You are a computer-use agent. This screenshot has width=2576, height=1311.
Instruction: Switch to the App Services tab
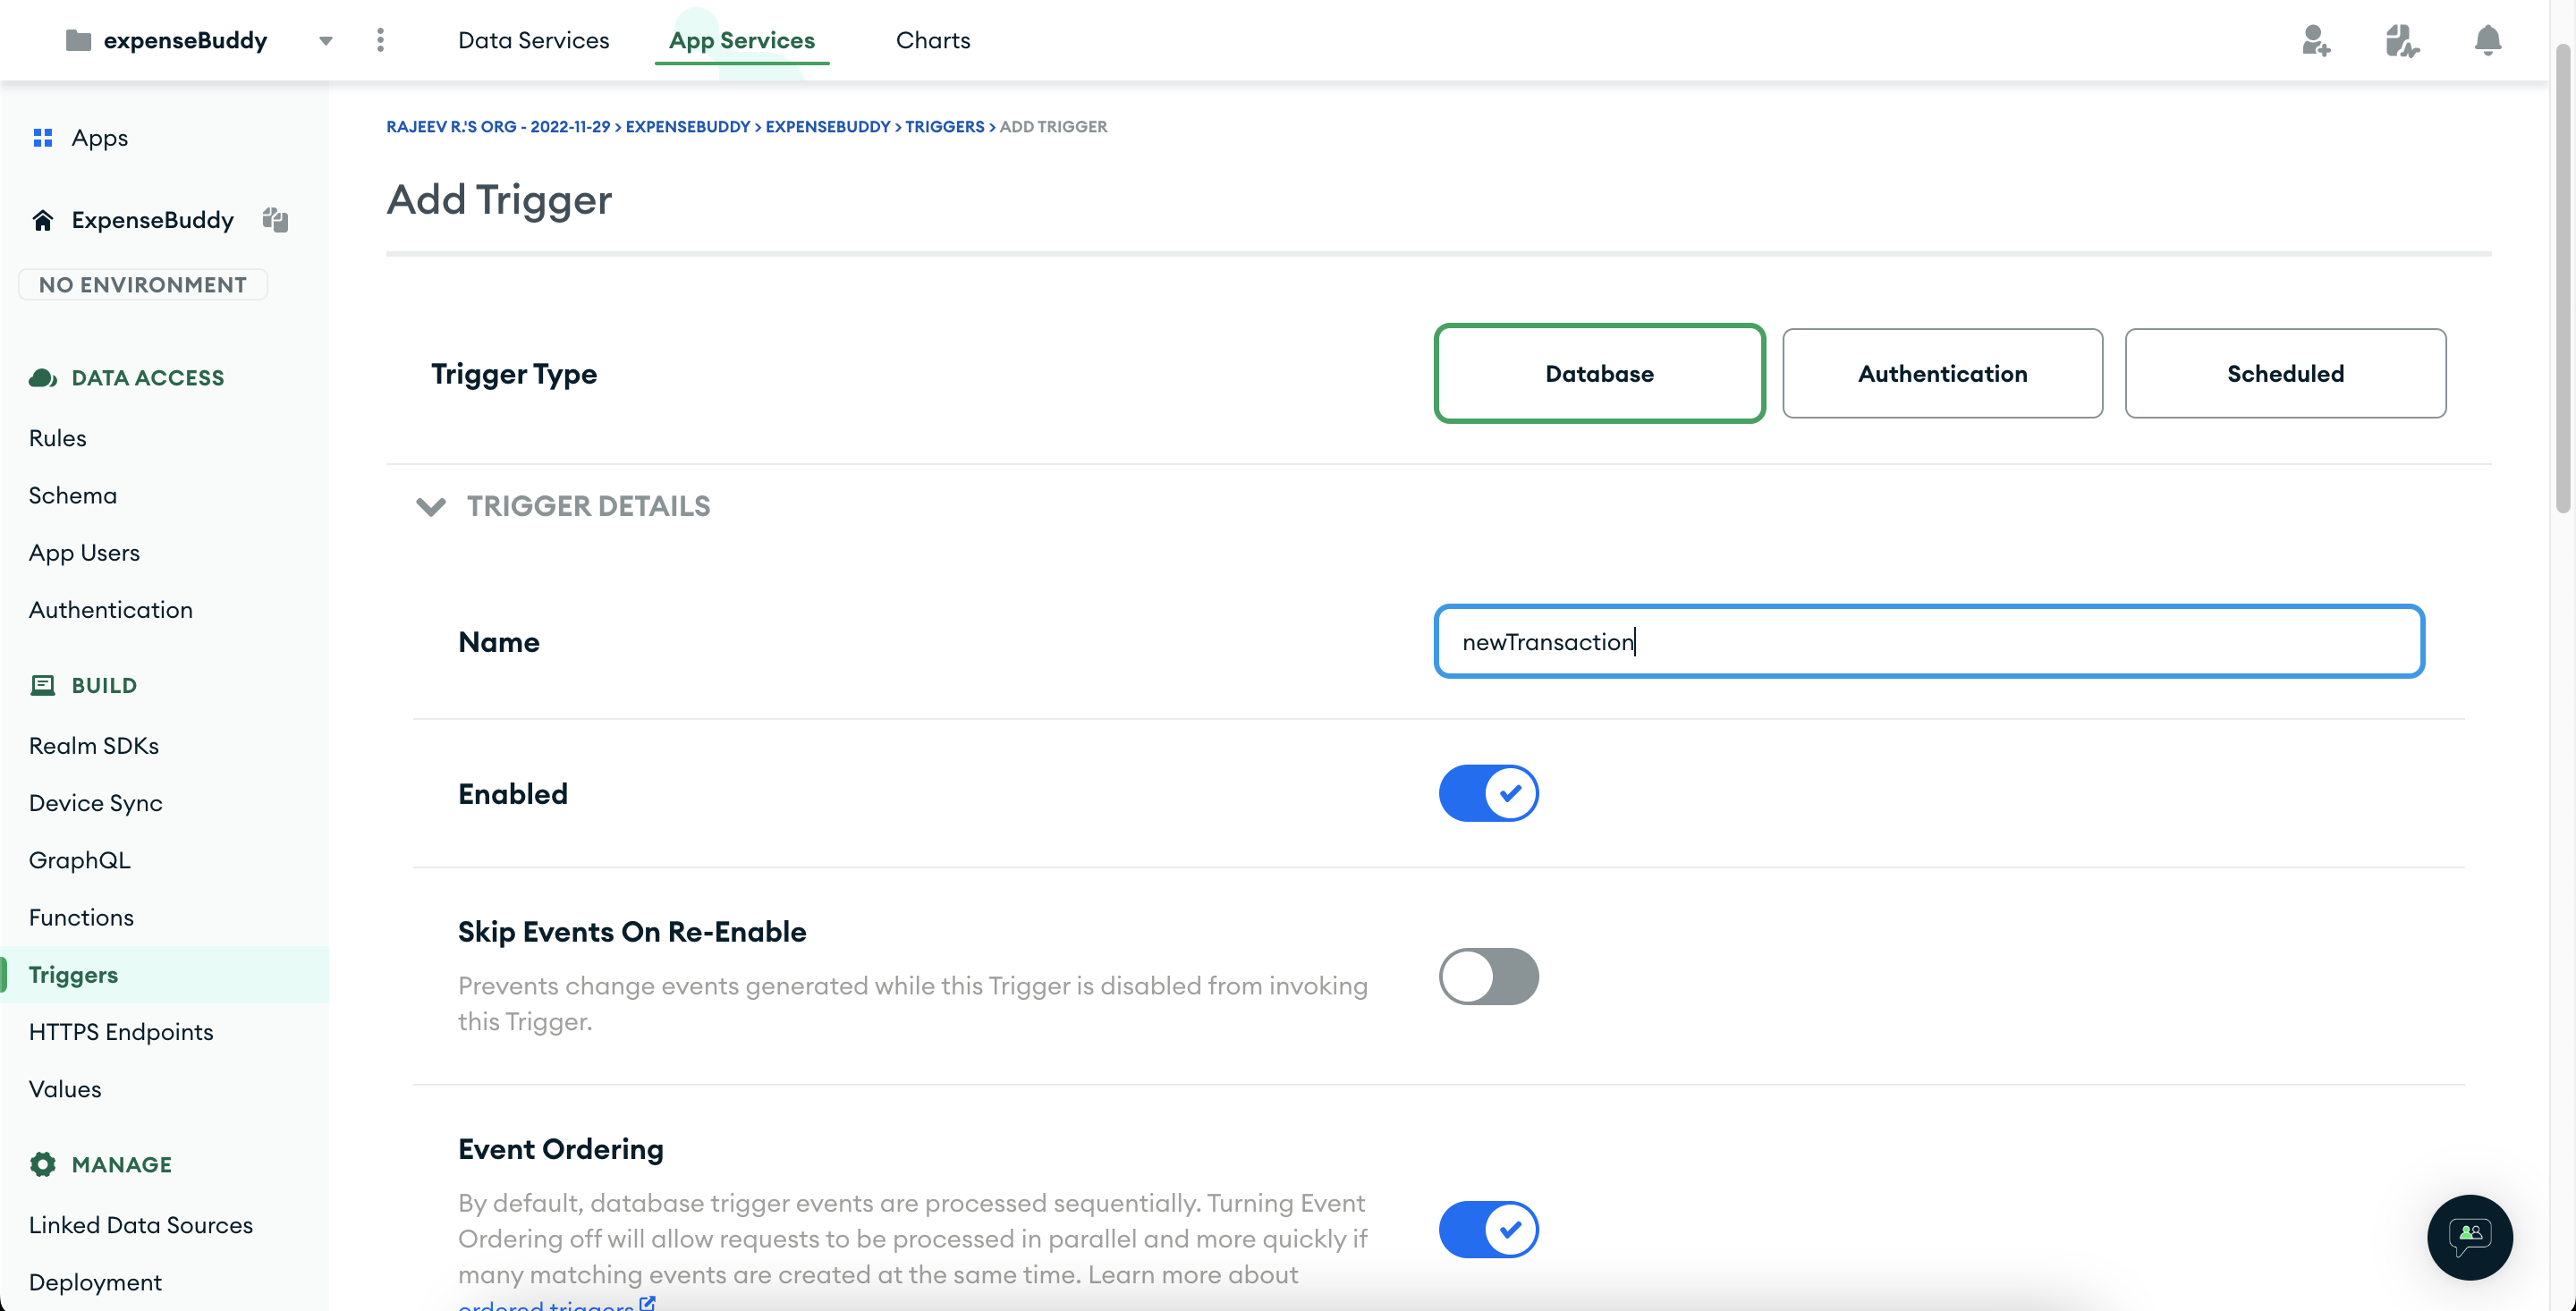pos(741,40)
